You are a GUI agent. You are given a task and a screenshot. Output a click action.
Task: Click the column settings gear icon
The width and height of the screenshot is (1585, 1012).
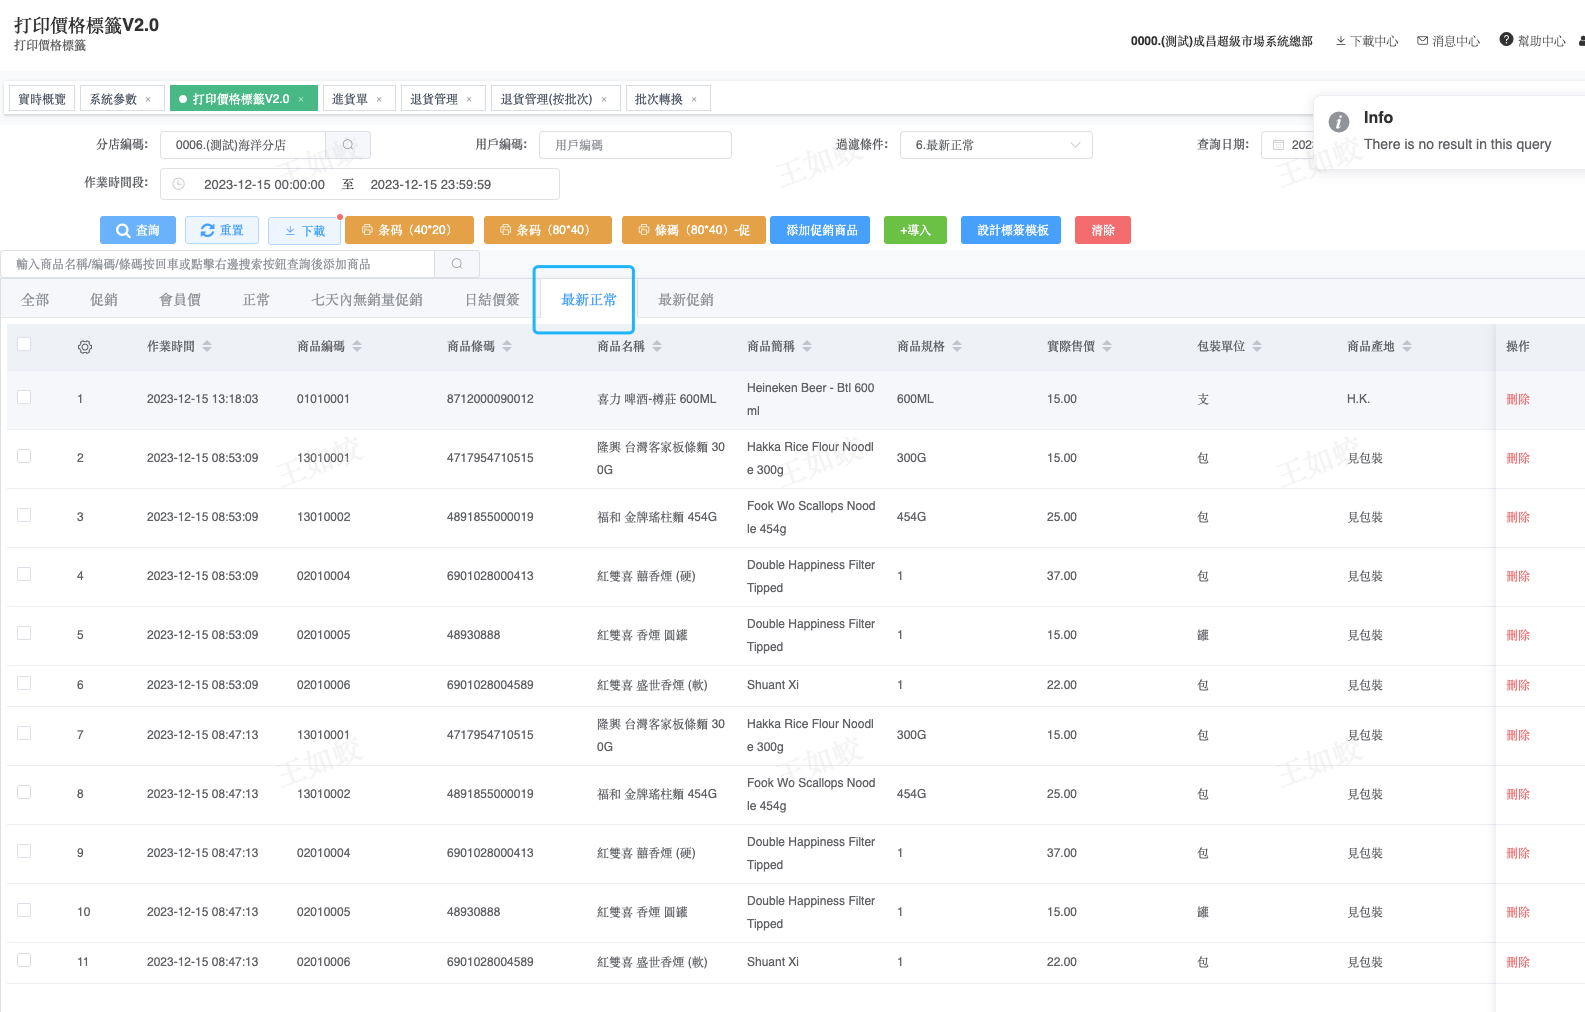point(85,347)
